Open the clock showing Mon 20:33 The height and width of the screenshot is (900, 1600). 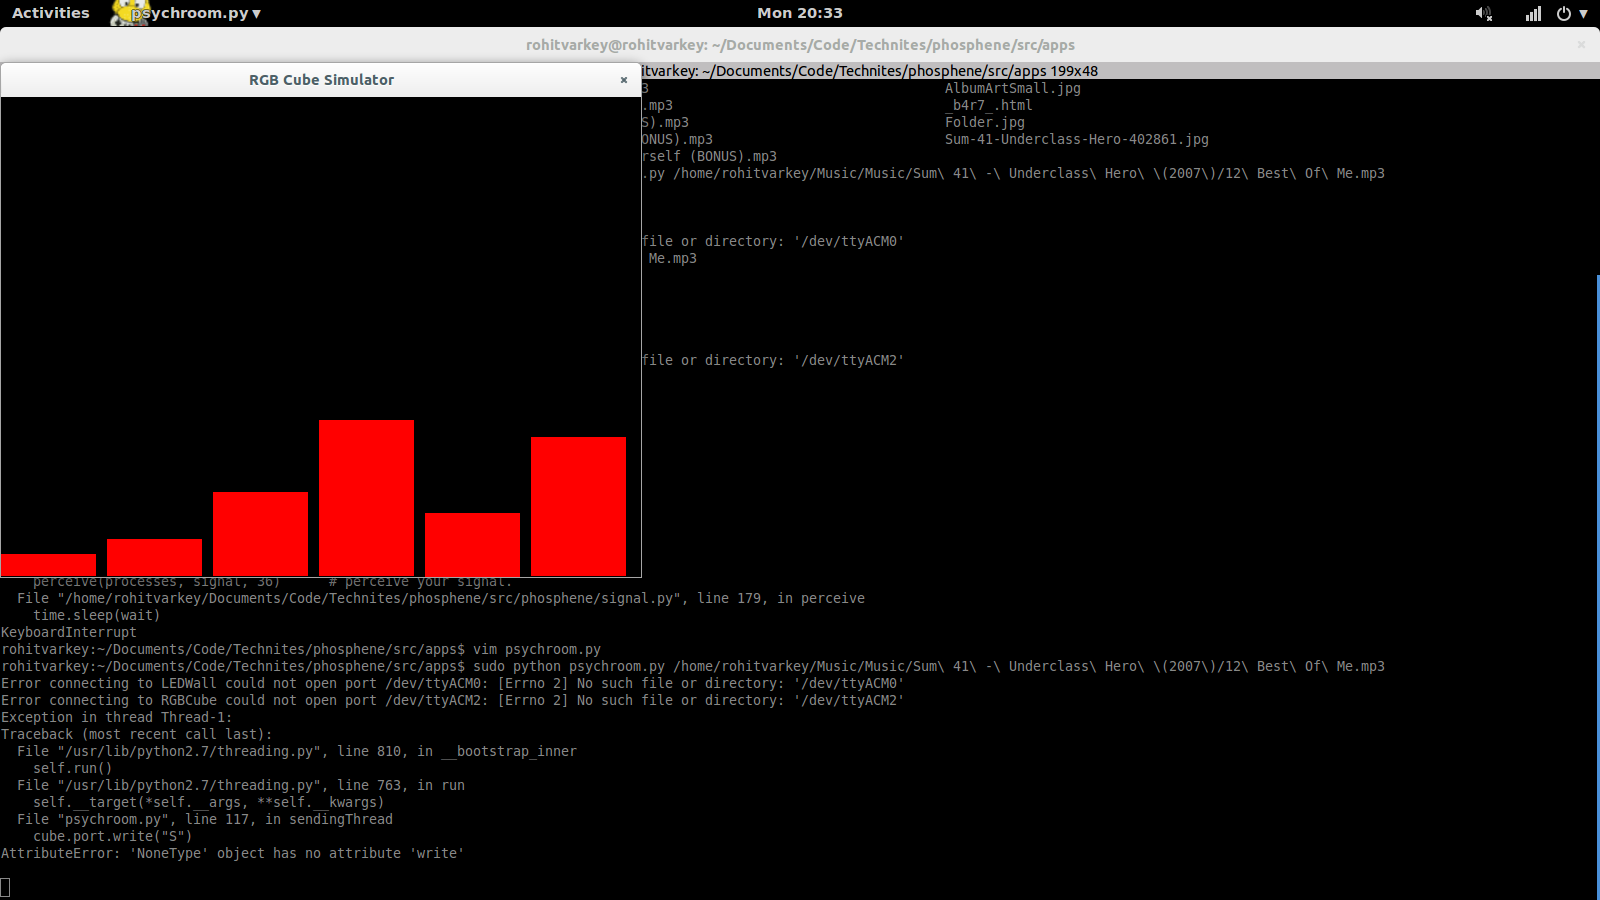tap(799, 13)
